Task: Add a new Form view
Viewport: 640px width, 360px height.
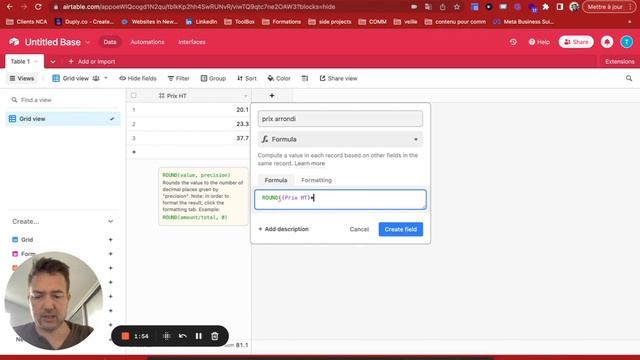Action: point(111,254)
